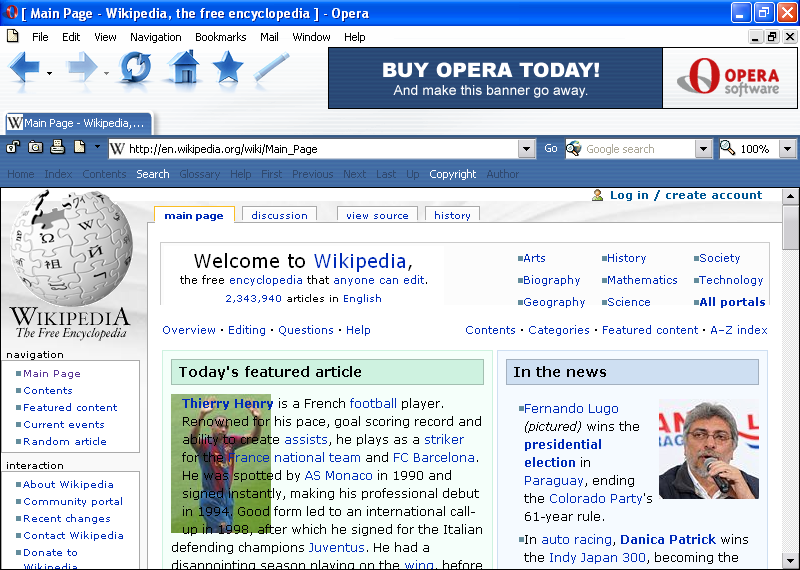Open bookmarks with the star icon
This screenshot has height=570, width=800.
click(228, 67)
